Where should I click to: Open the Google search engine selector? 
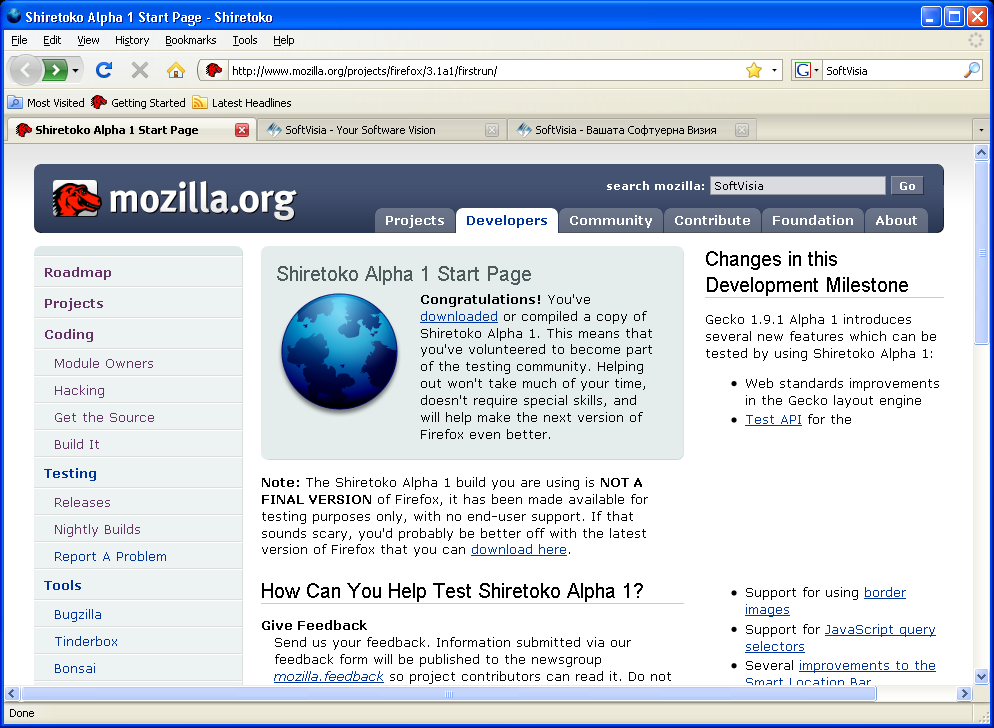pyautogui.click(x=807, y=70)
